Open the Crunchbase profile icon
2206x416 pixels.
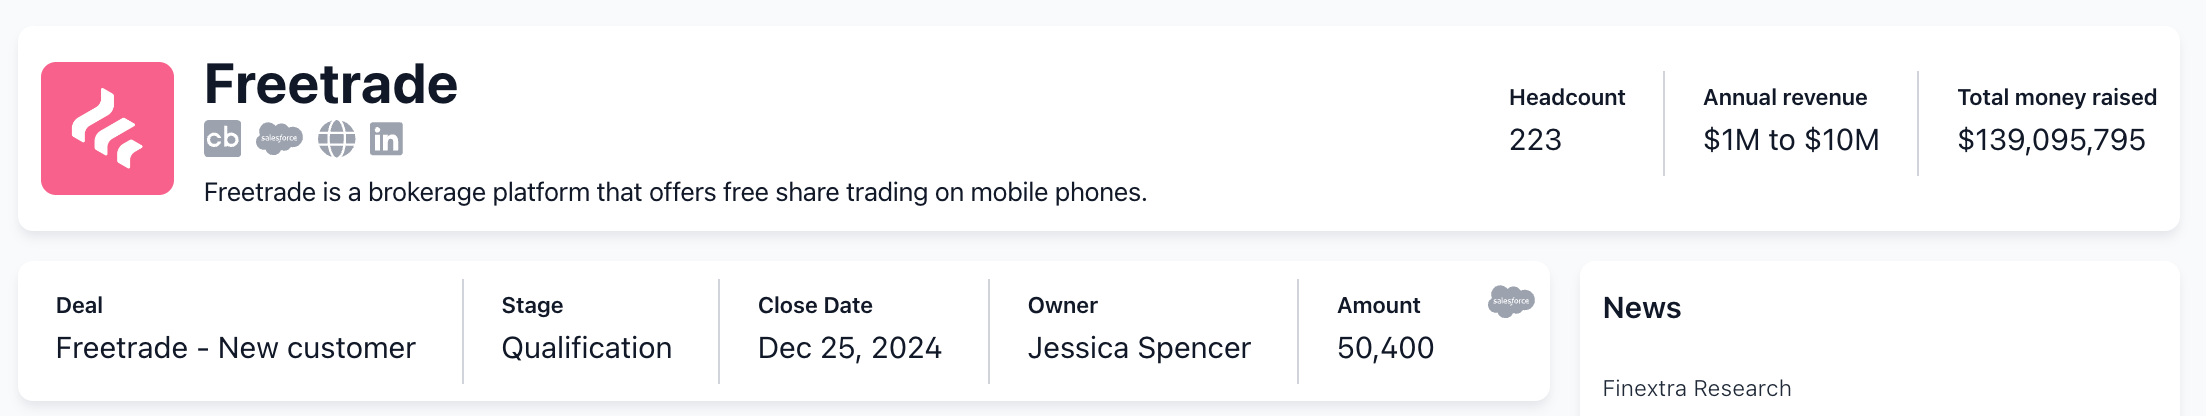coord(222,139)
